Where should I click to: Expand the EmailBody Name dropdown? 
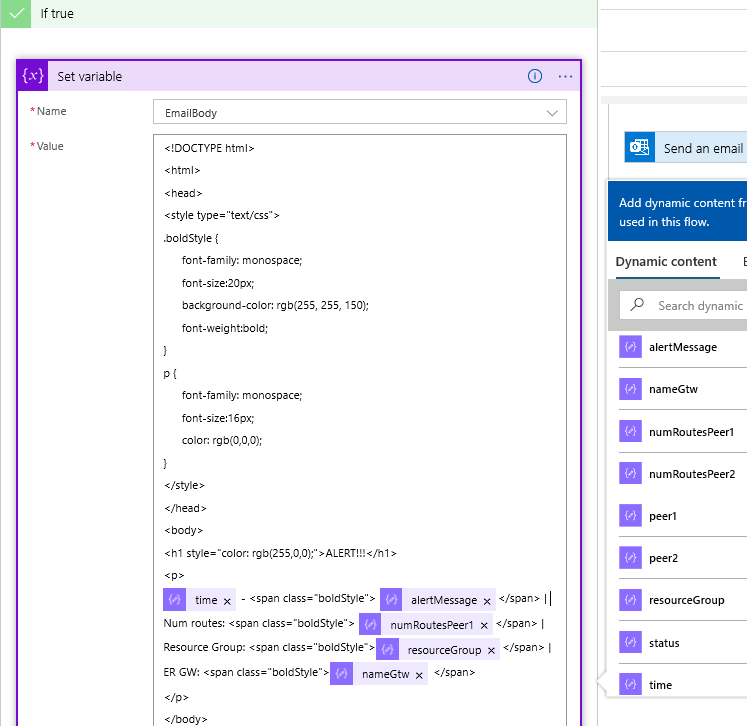(x=552, y=113)
